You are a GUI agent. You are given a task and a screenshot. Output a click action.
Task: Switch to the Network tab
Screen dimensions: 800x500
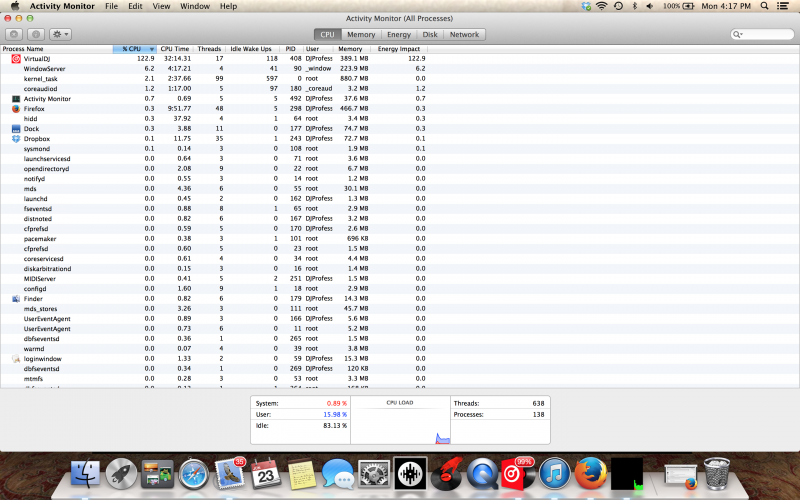tap(464, 34)
